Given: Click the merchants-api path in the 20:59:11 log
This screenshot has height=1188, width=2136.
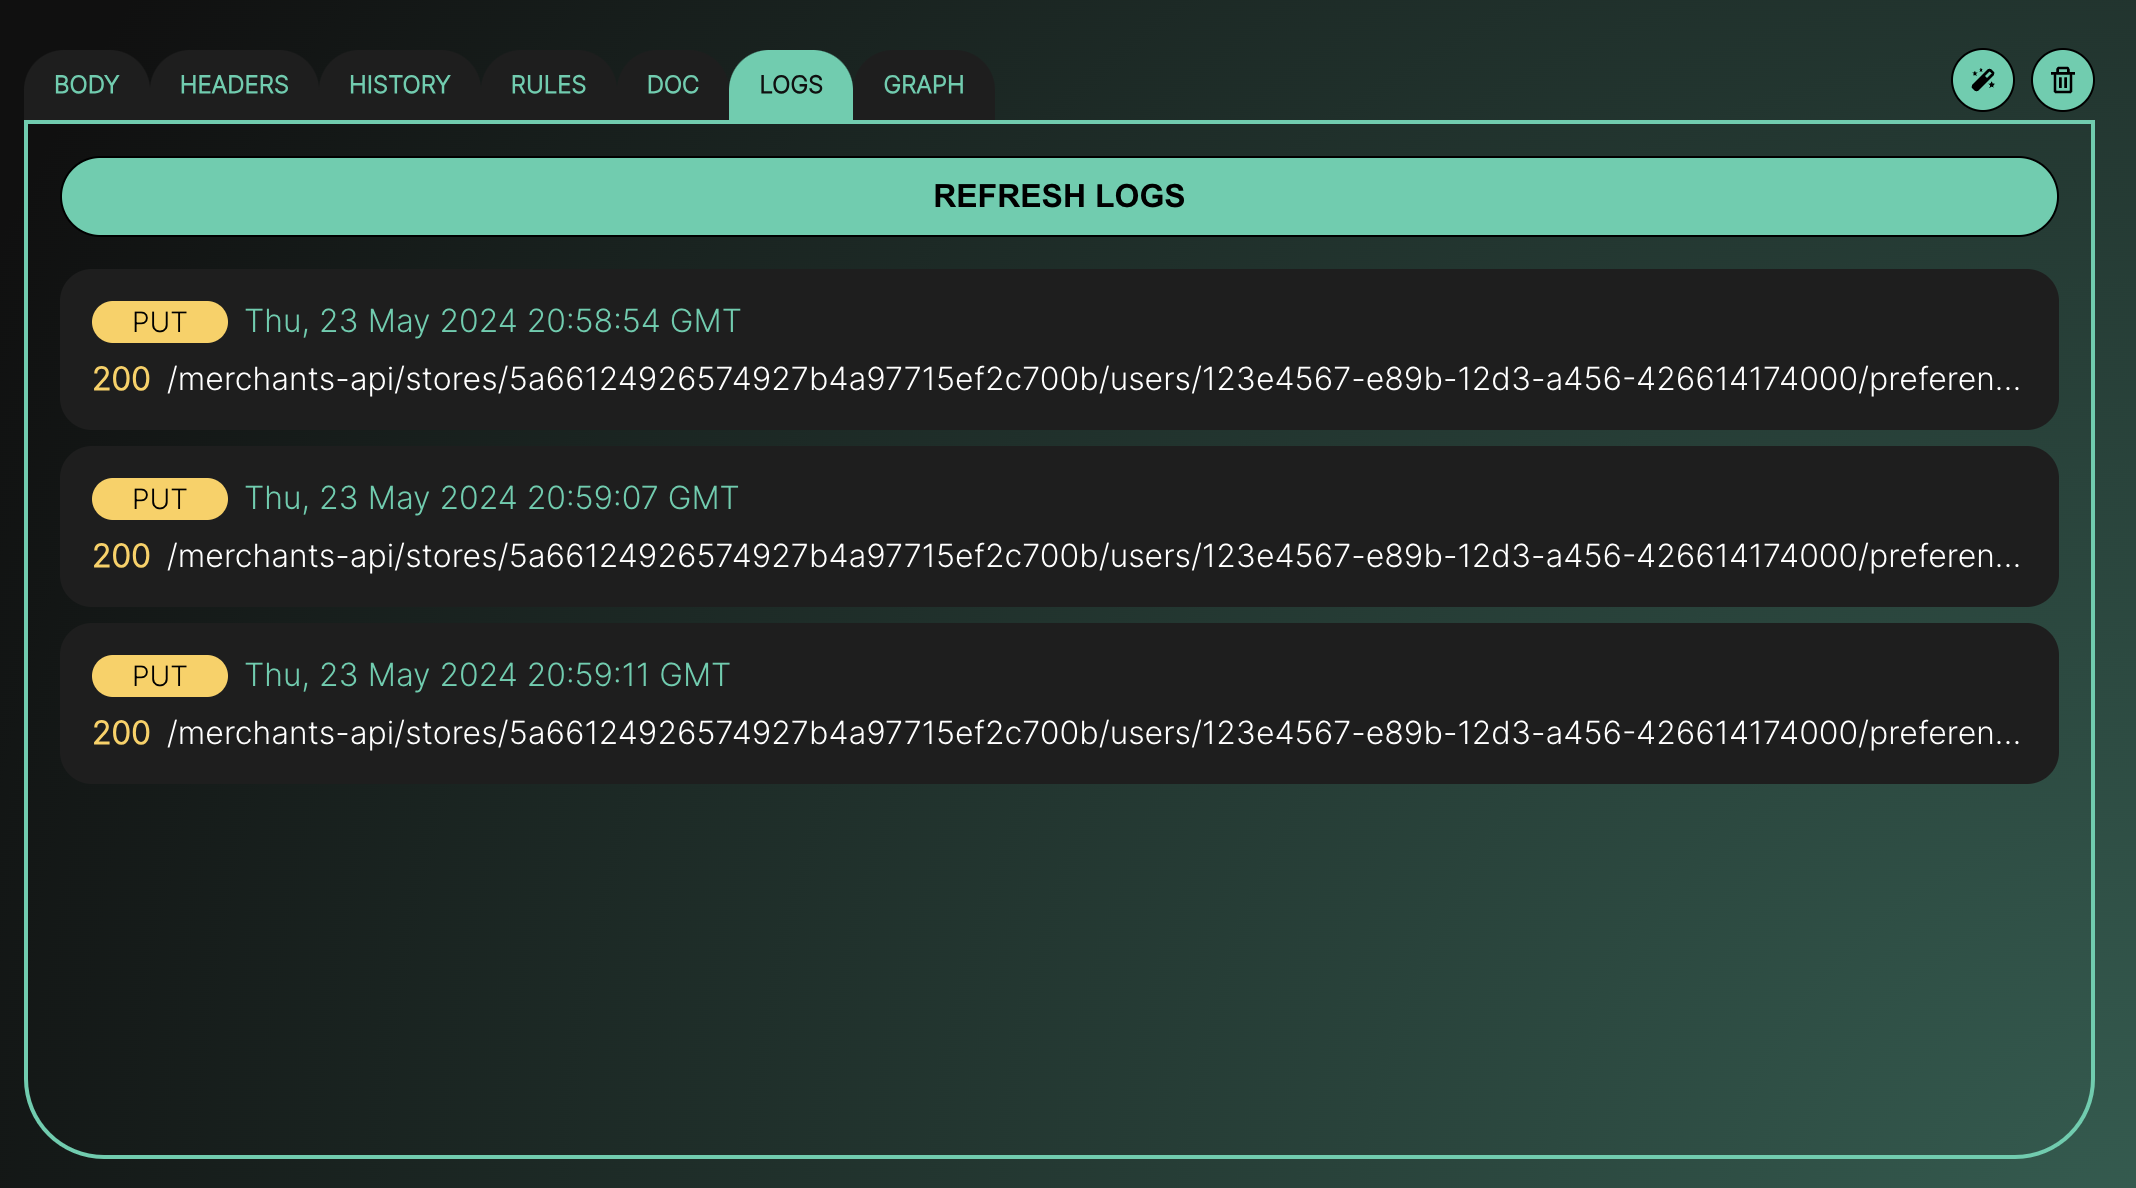Looking at the screenshot, I should (1094, 733).
